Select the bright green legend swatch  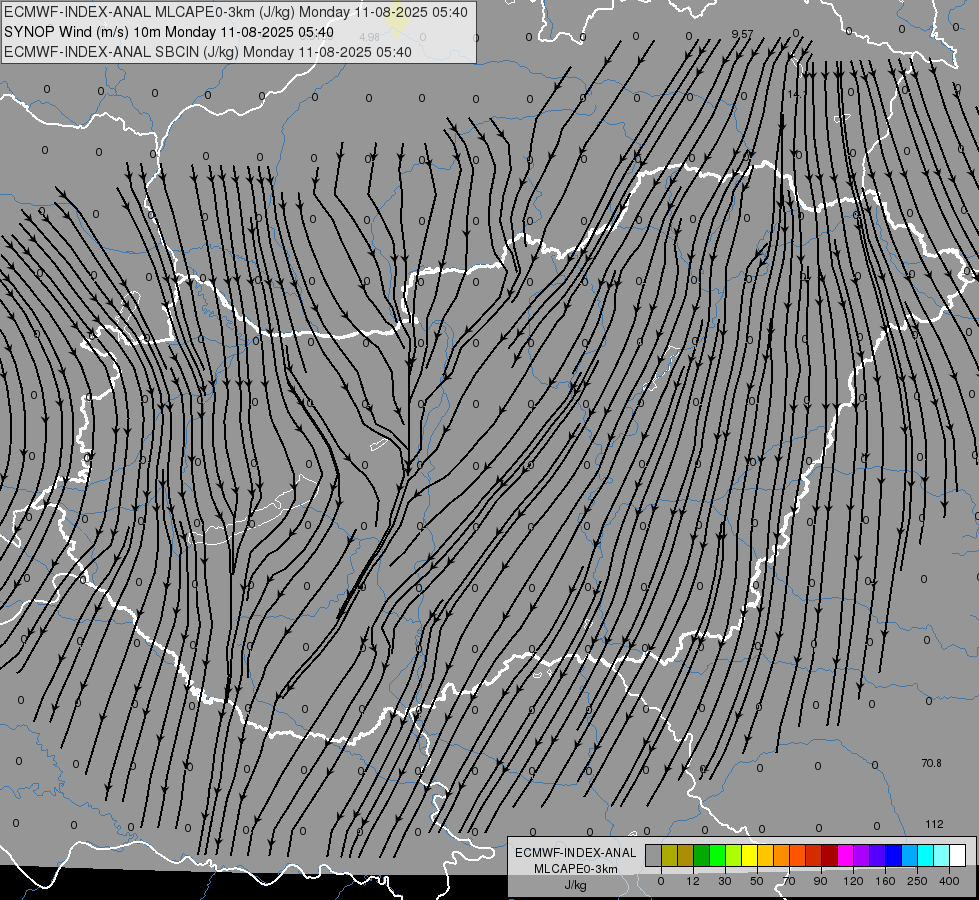(717, 855)
